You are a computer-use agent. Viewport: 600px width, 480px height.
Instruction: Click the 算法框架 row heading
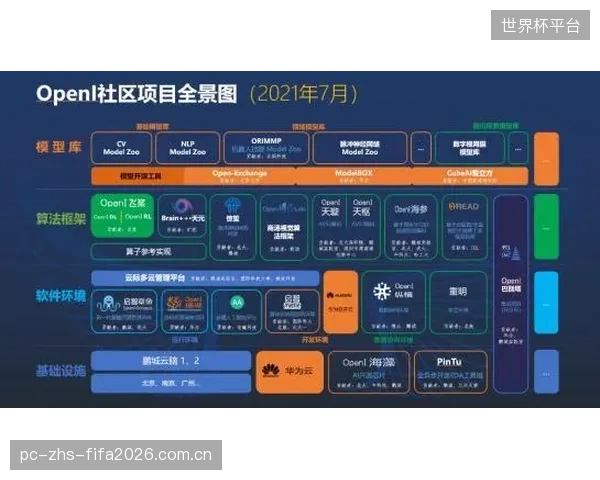(61, 219)
